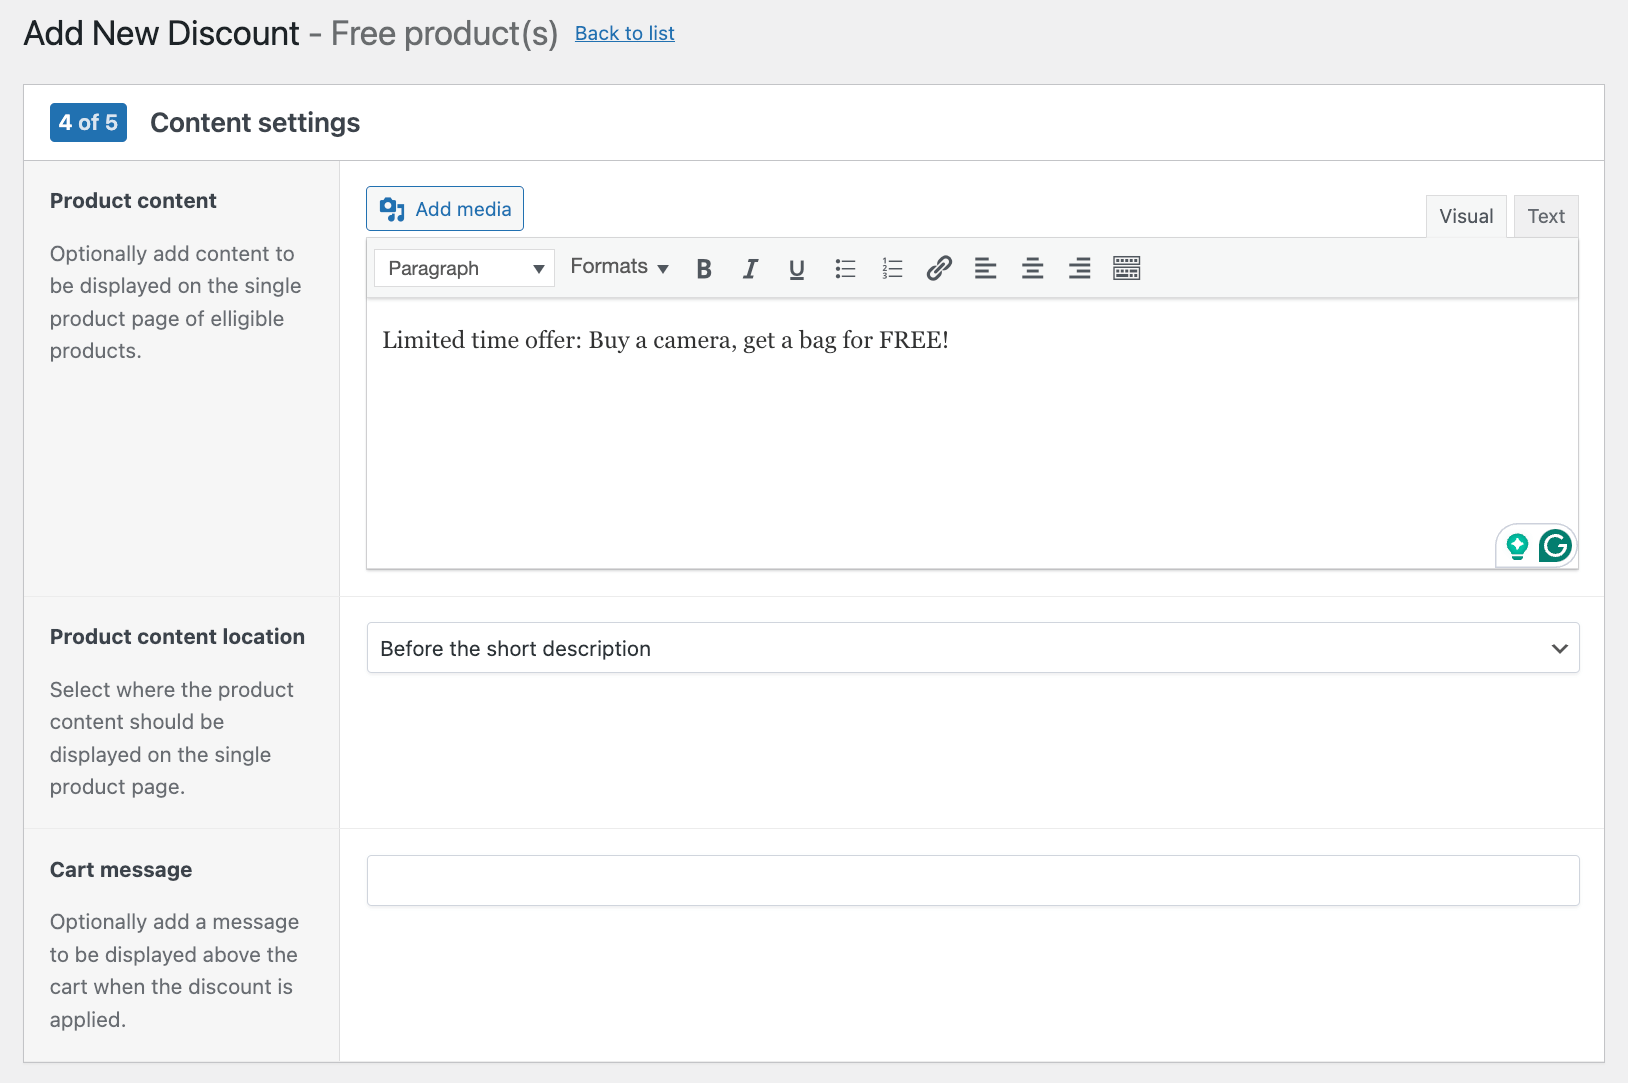Expand the Formats menu
1628x1083 pixels.
click(x=618, y=267)
